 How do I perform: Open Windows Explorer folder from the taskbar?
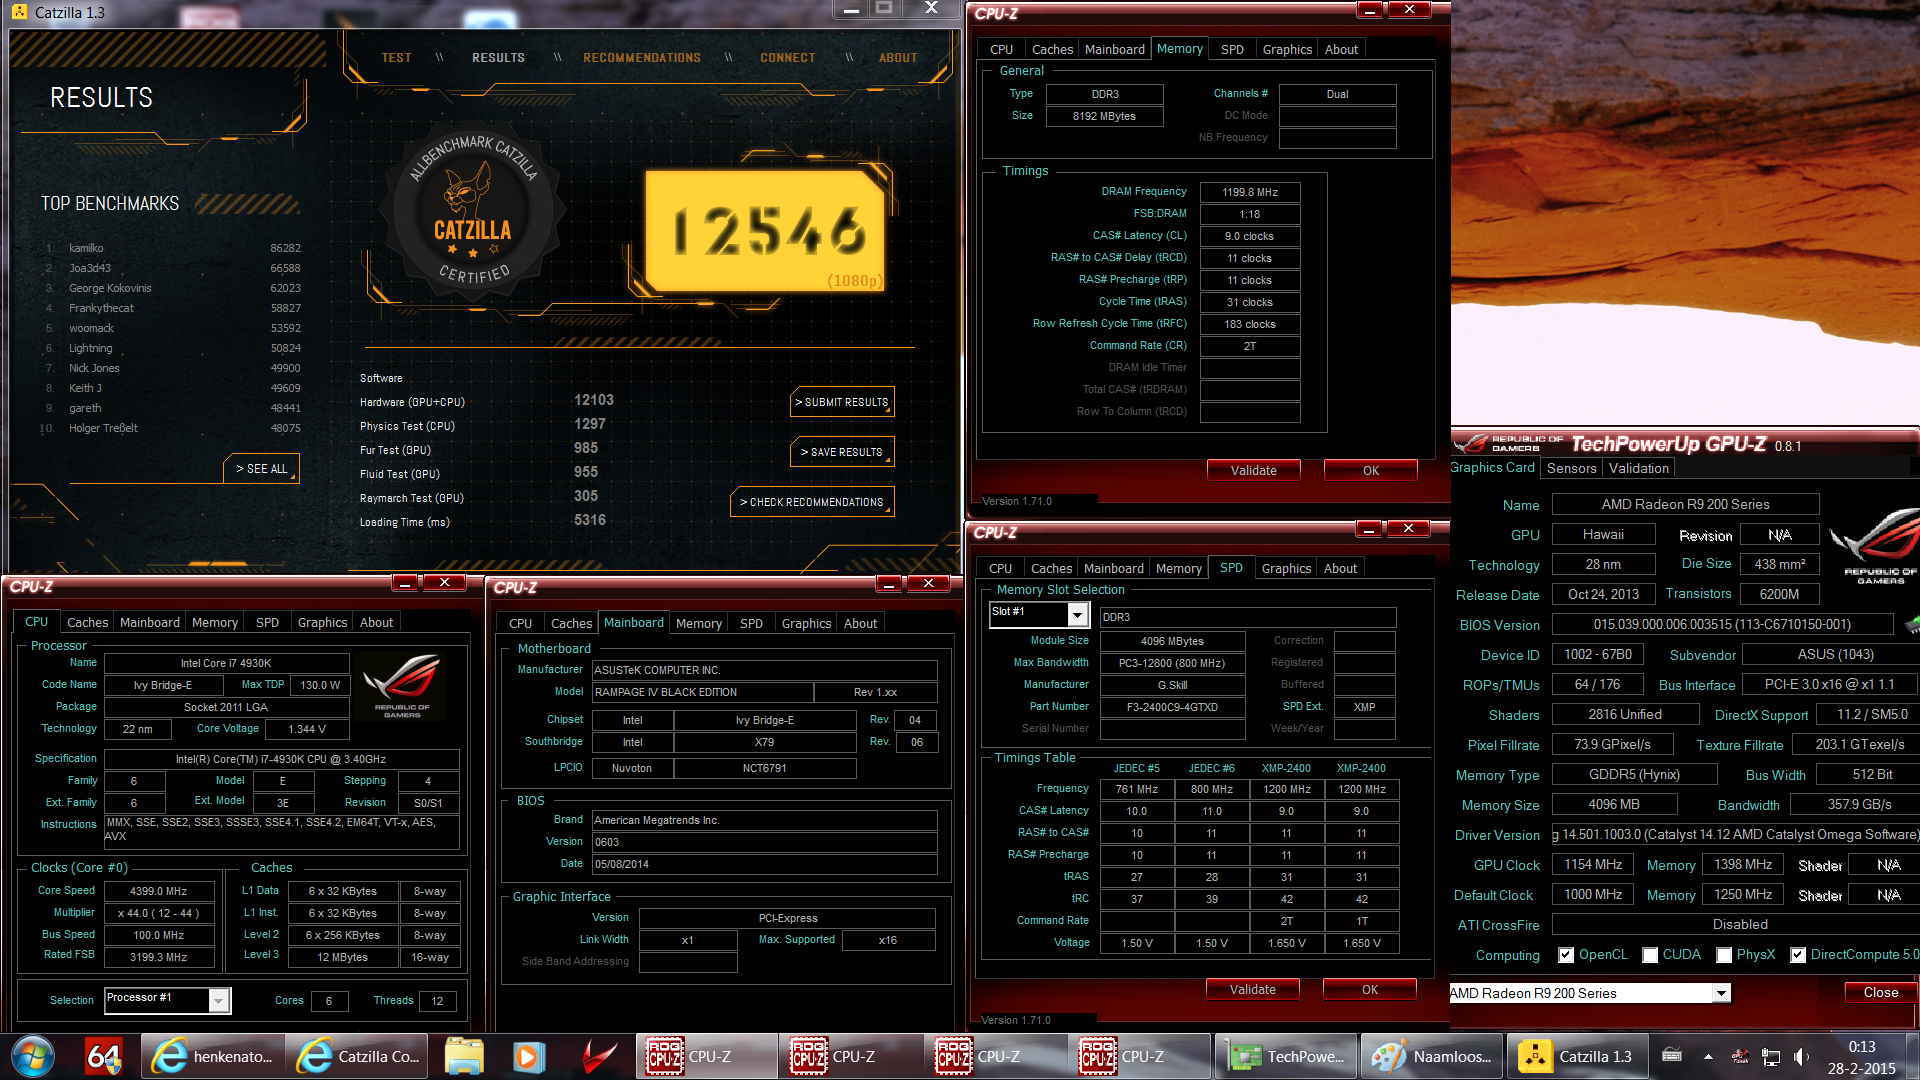click(464, 1056)
